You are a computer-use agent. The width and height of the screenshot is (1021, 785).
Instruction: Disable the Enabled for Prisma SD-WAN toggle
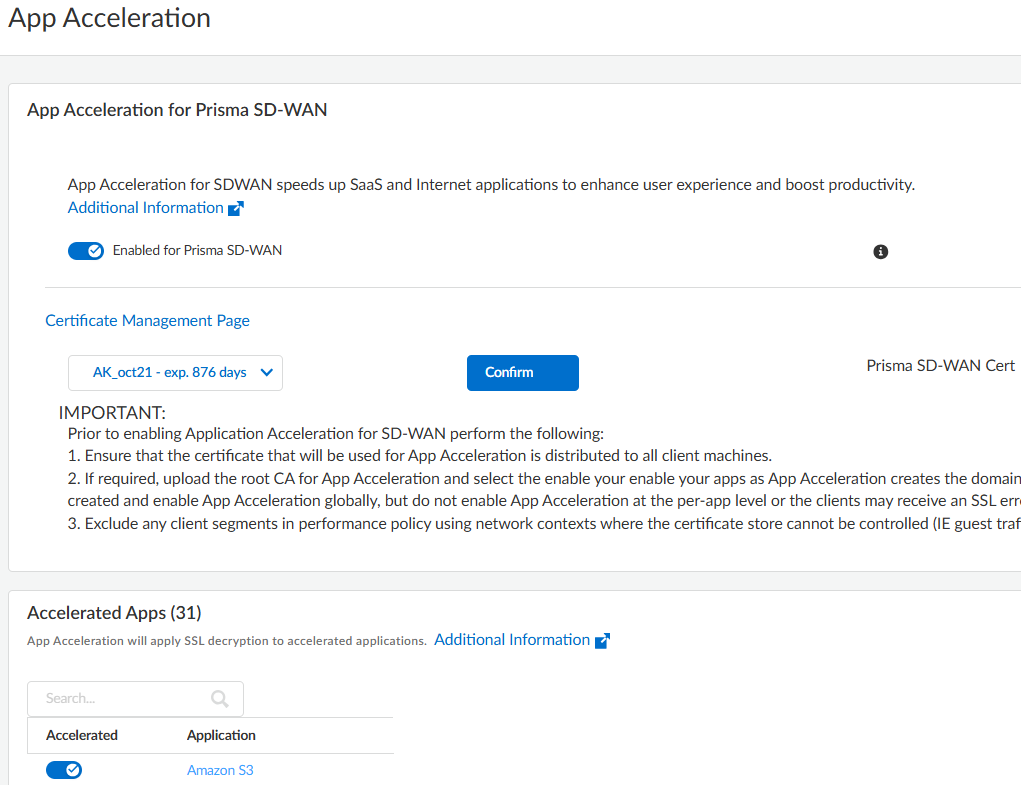click(85, 251)
